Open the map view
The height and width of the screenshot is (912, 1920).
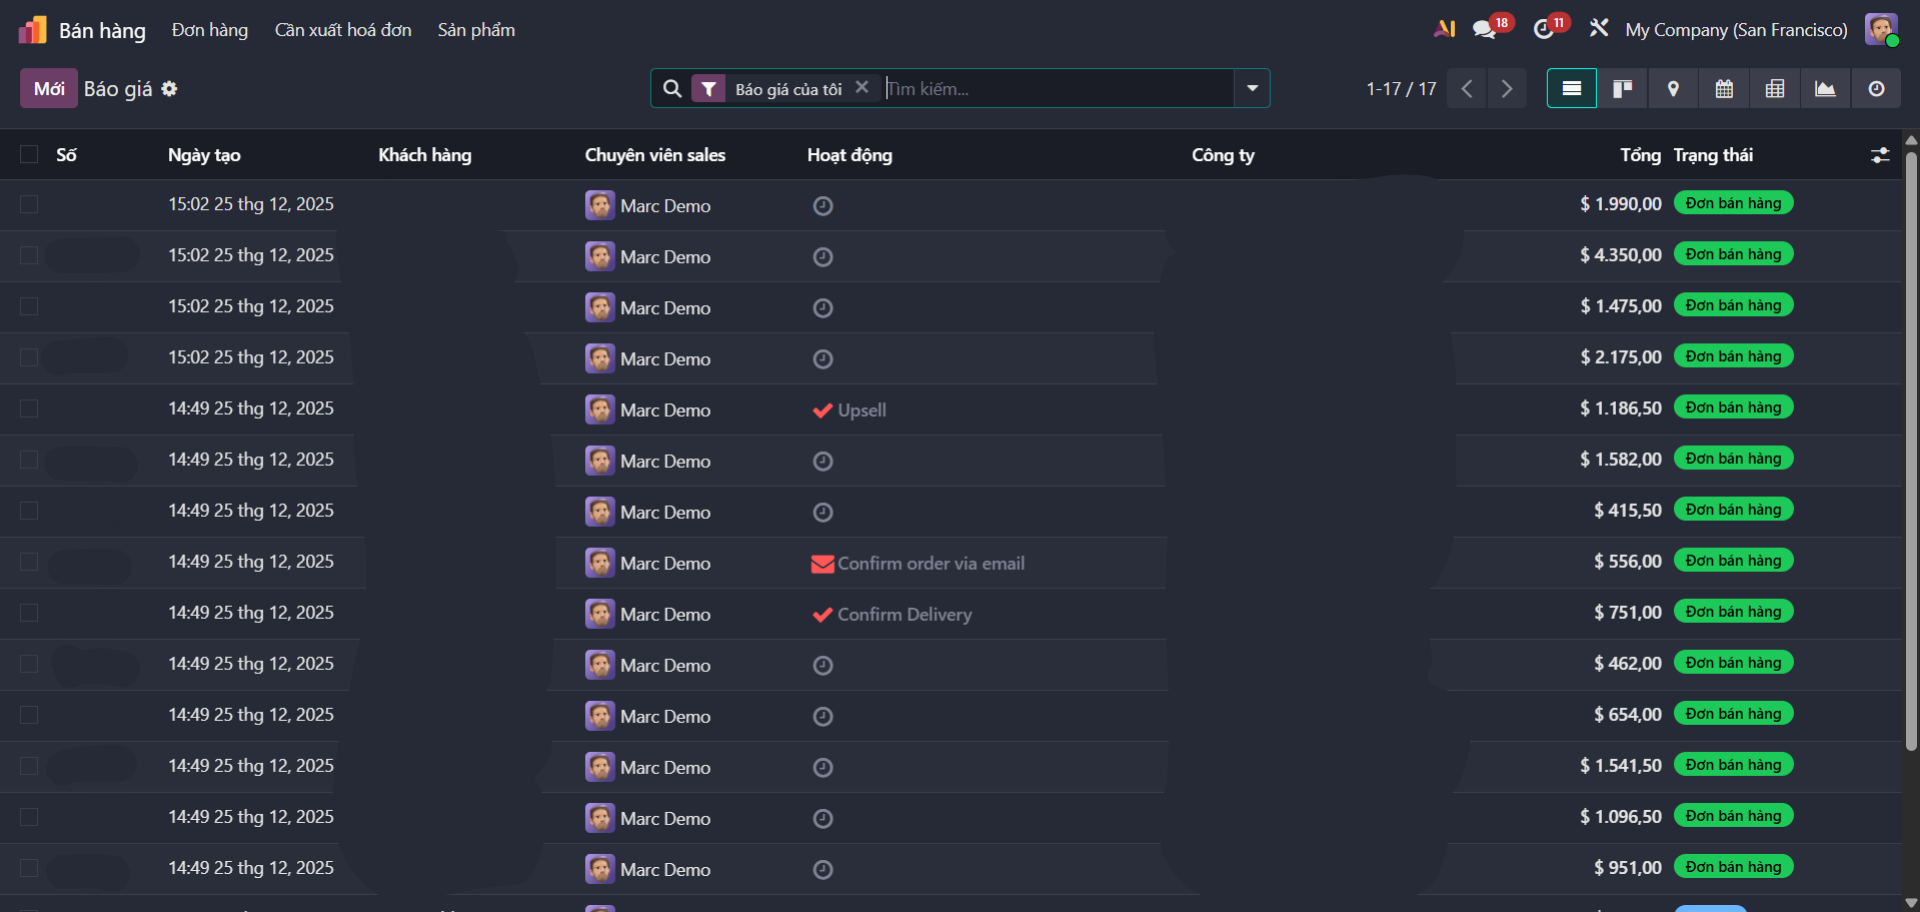(x=1673, y=89)
